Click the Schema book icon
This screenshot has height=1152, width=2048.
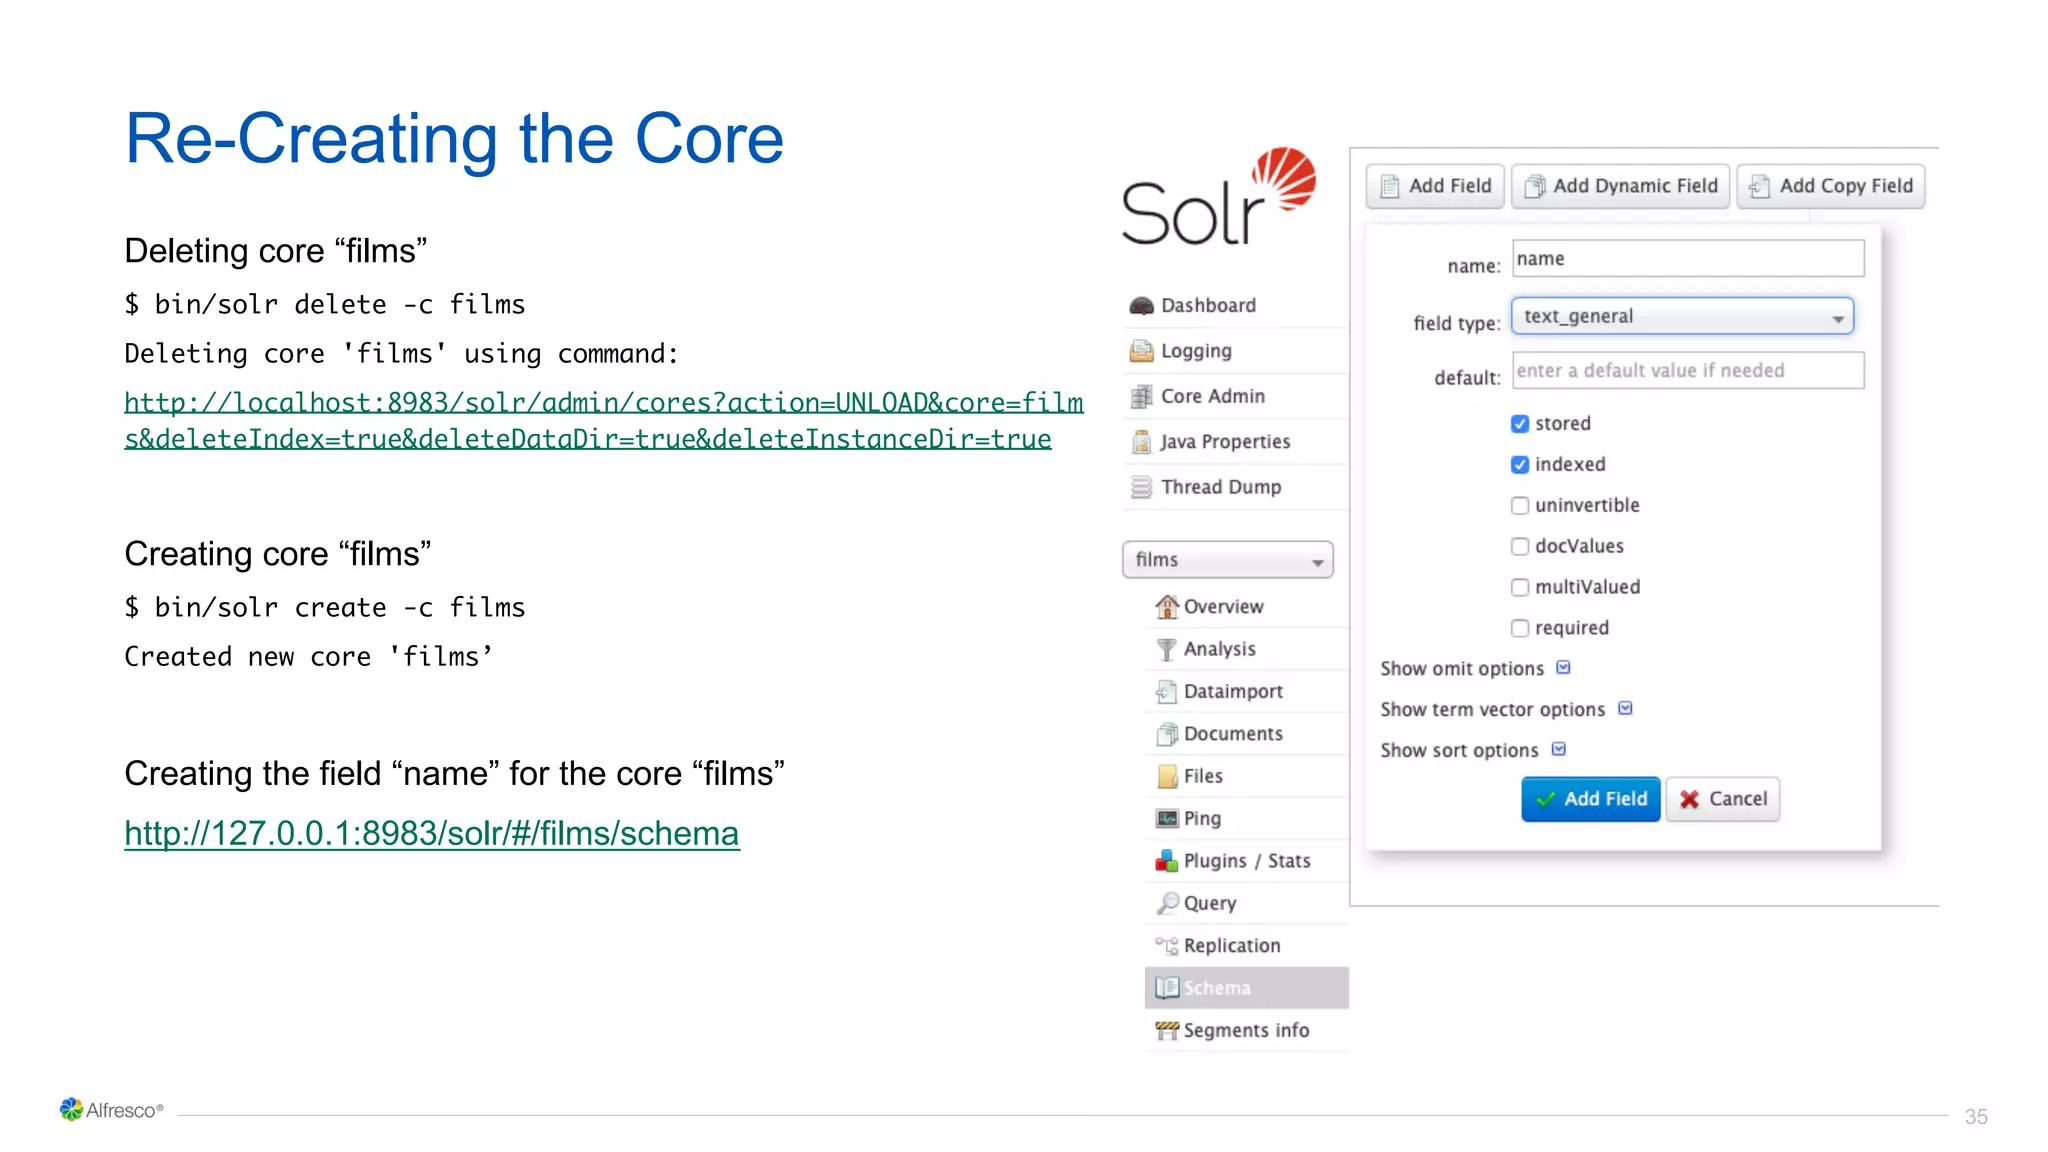[1166, 988]
